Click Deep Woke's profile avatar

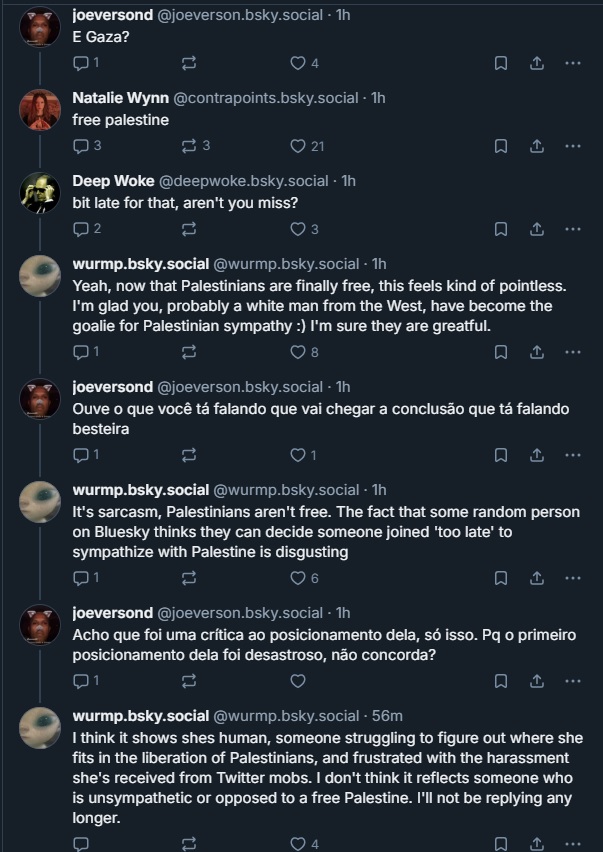coord(41,193)
